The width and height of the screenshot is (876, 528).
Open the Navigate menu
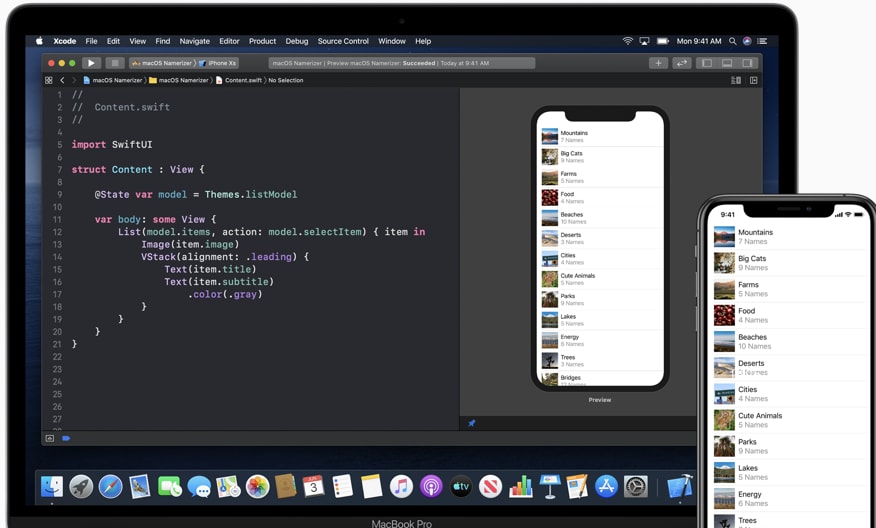[194, 41]
